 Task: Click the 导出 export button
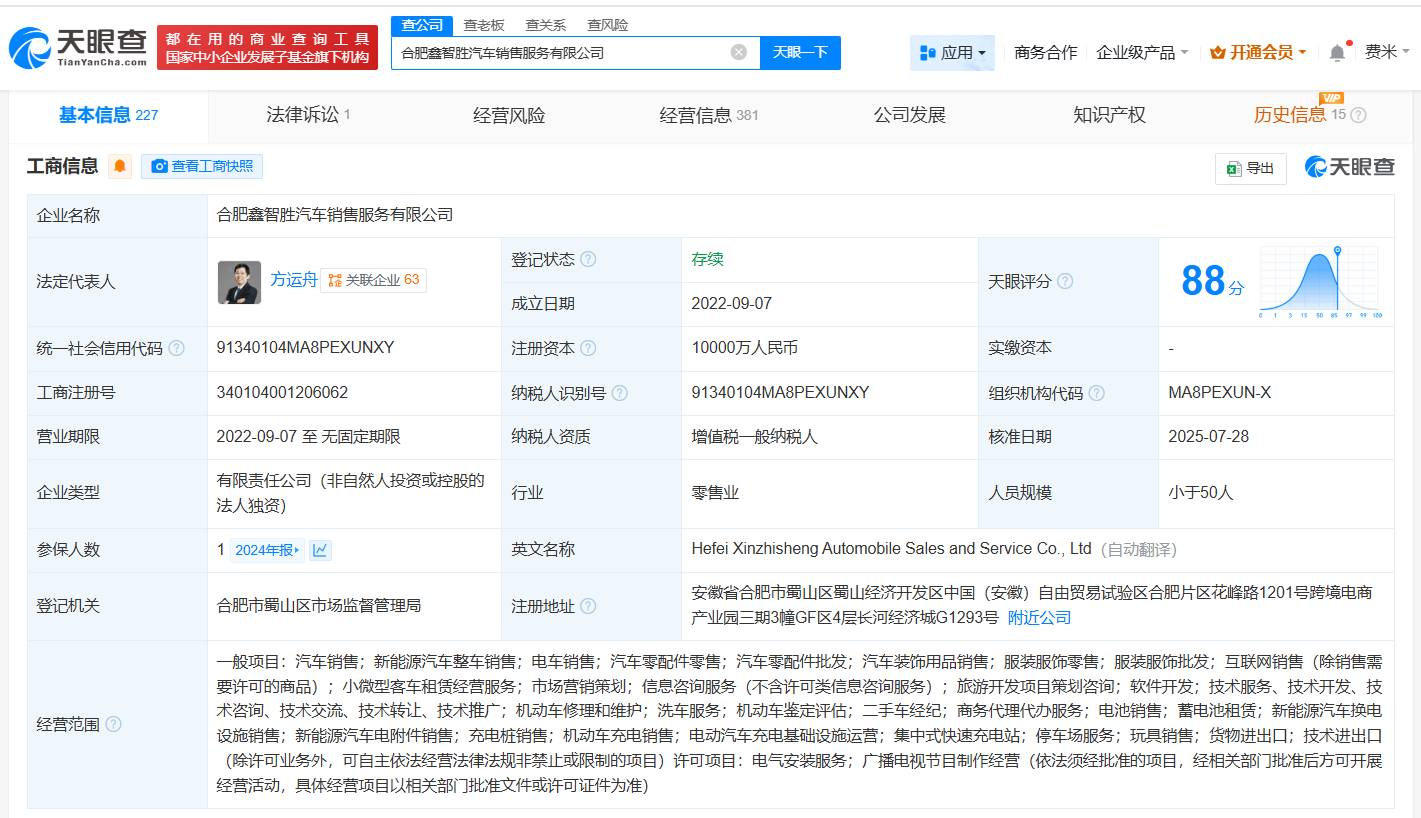(x=1250, y=168)
